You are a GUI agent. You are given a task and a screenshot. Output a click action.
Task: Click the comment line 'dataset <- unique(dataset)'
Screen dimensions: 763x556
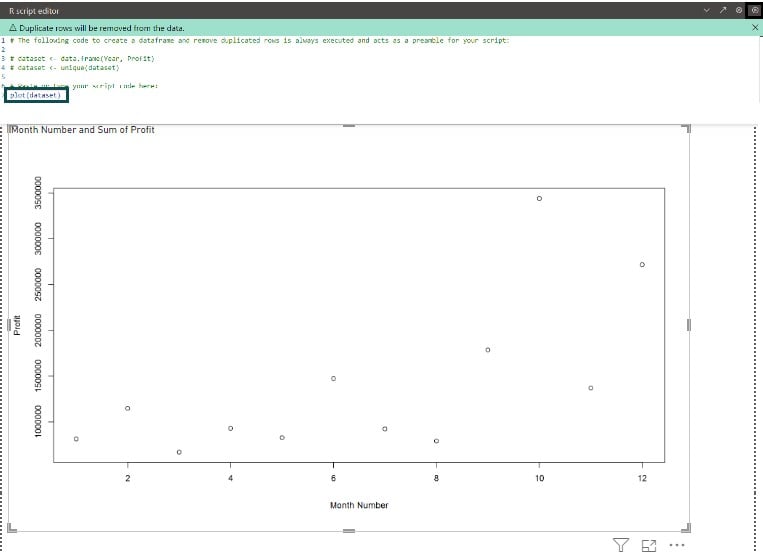[65, 68]
